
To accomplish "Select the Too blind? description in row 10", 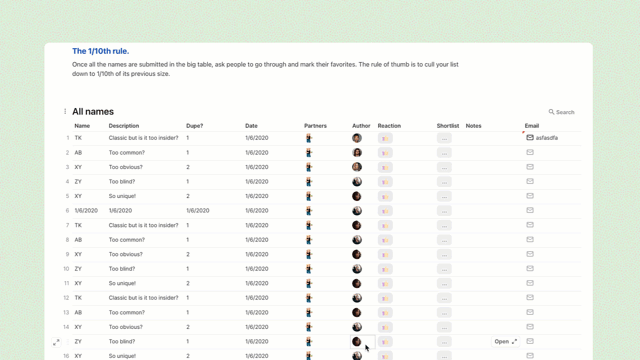I will click(122, 269).
